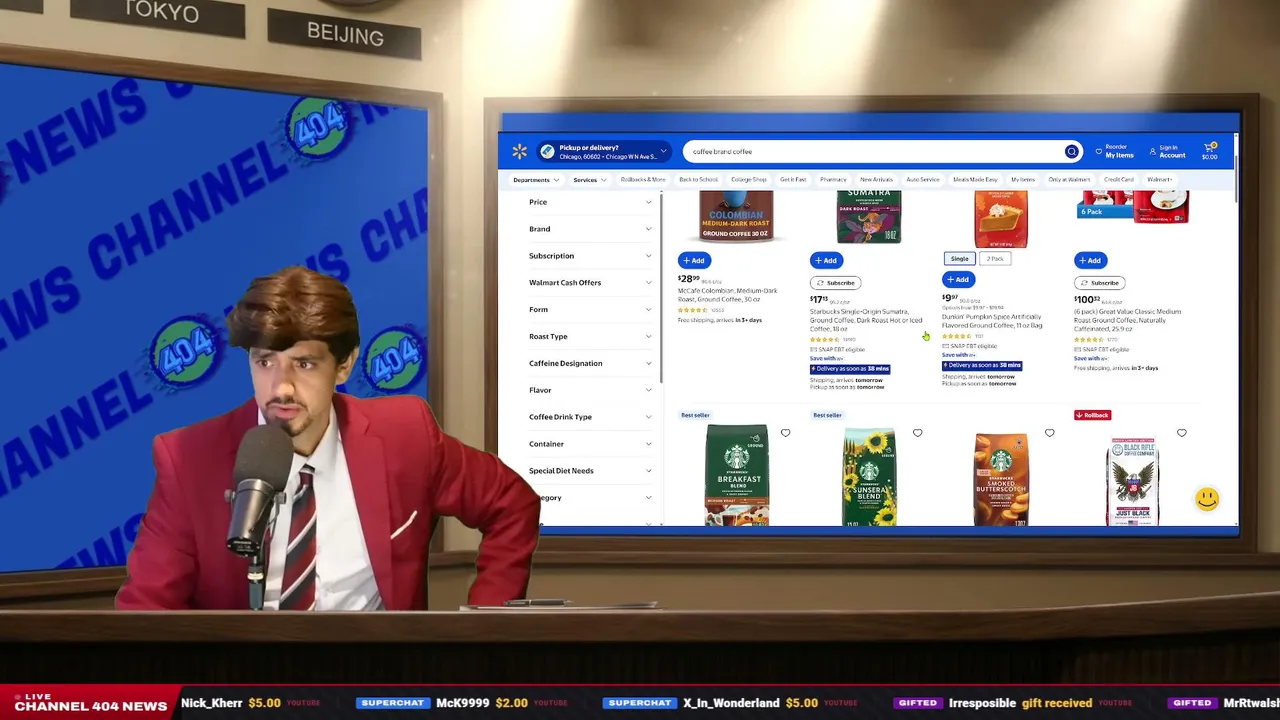1280x720 pixels.
Task: Open Great Value Classic Medium Roast title
Action: (x=1128, y=320)
